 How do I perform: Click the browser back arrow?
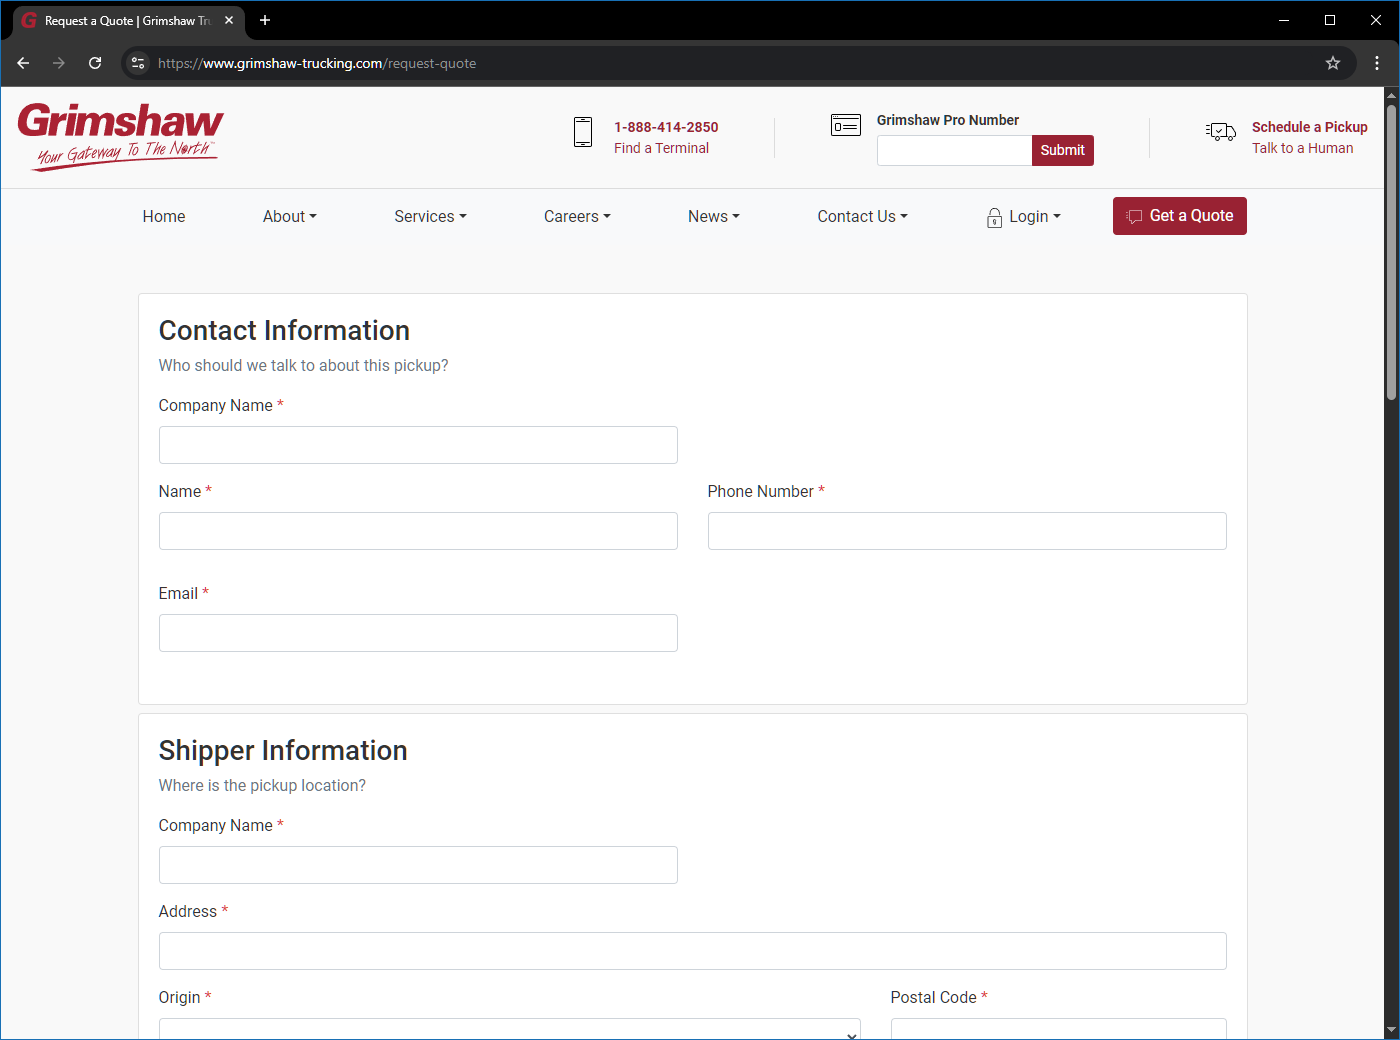23,63
